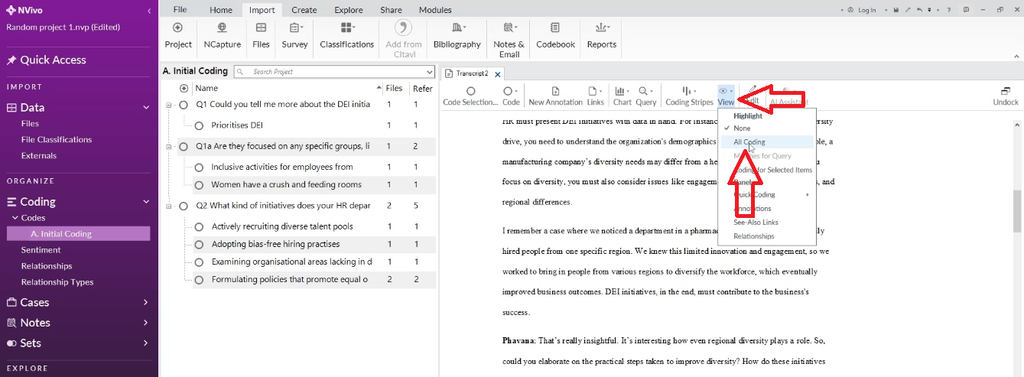The image size is (1024, 377).
Task: Click the View eye icon
Action: pyautogui.click(x=724, y=91)
